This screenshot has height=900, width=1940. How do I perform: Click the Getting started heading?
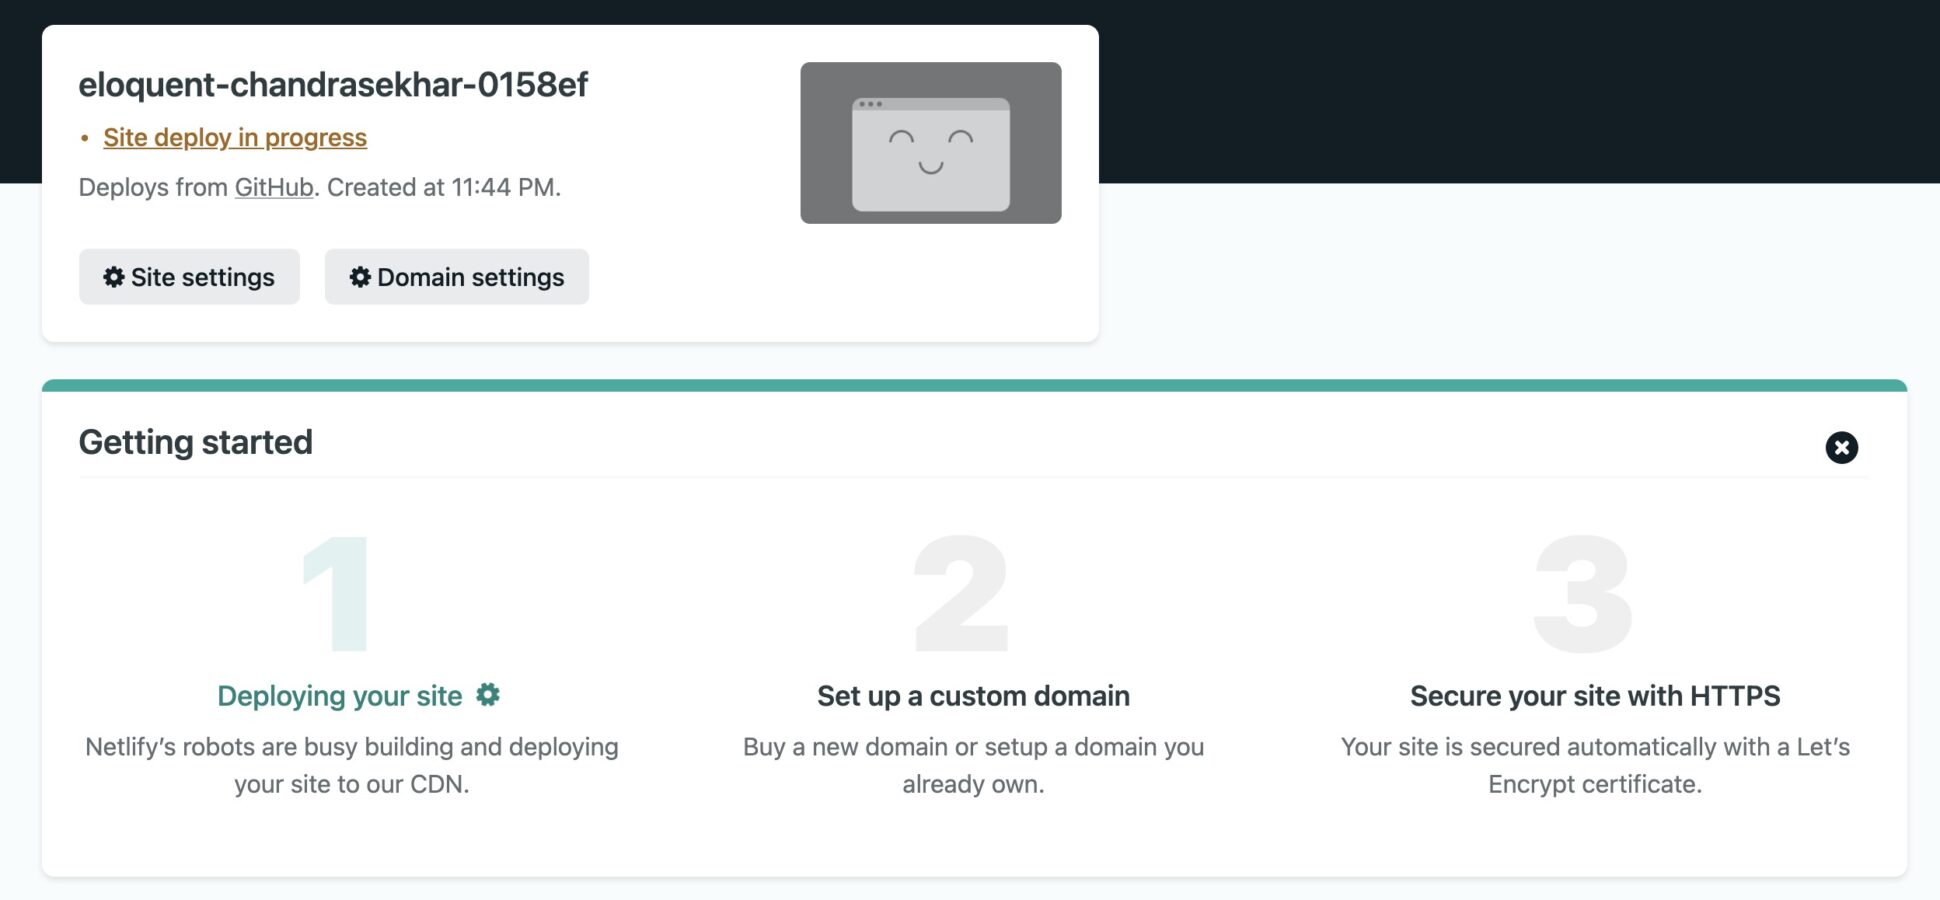[196, 442]
